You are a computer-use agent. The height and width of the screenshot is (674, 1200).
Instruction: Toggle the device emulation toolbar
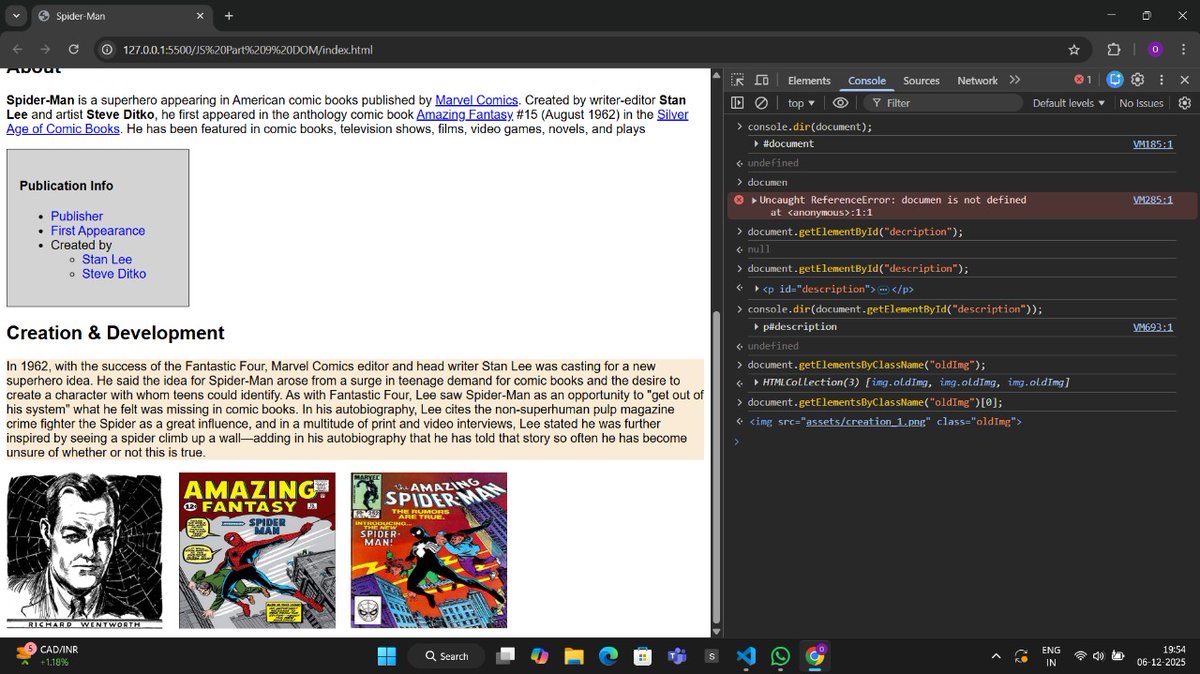[x=761, y=80]
